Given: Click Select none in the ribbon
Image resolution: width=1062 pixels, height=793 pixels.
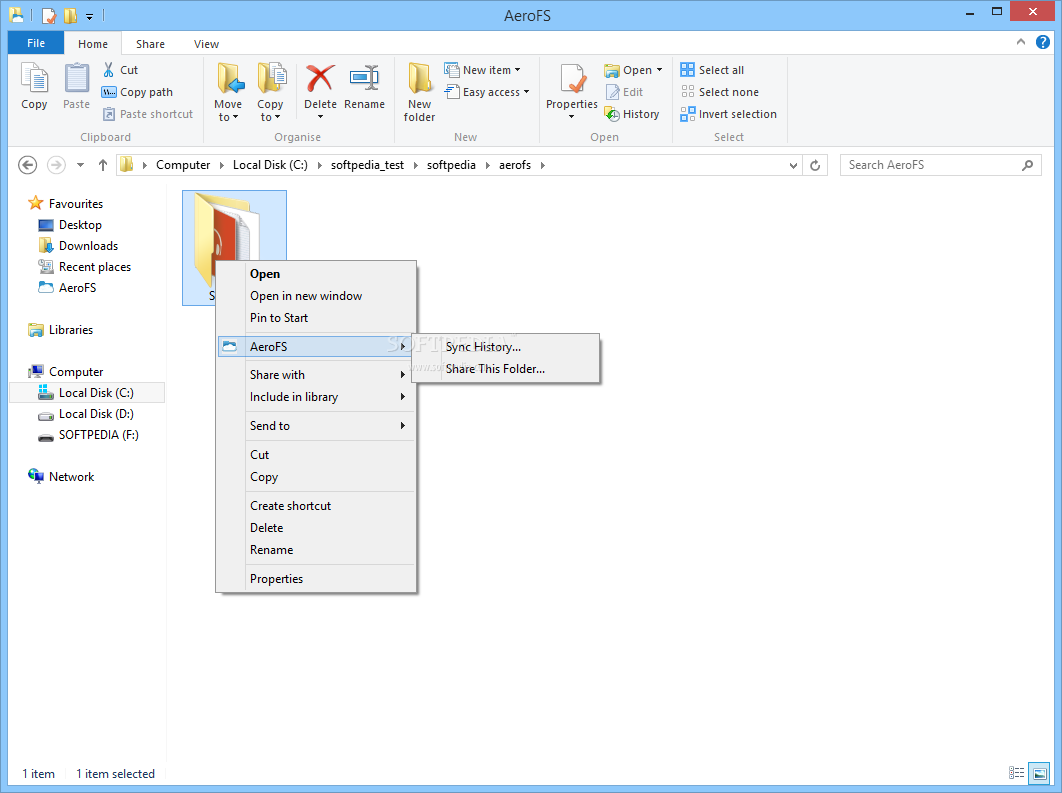Looking at the screenshot, I should click(x=719, y=92).
